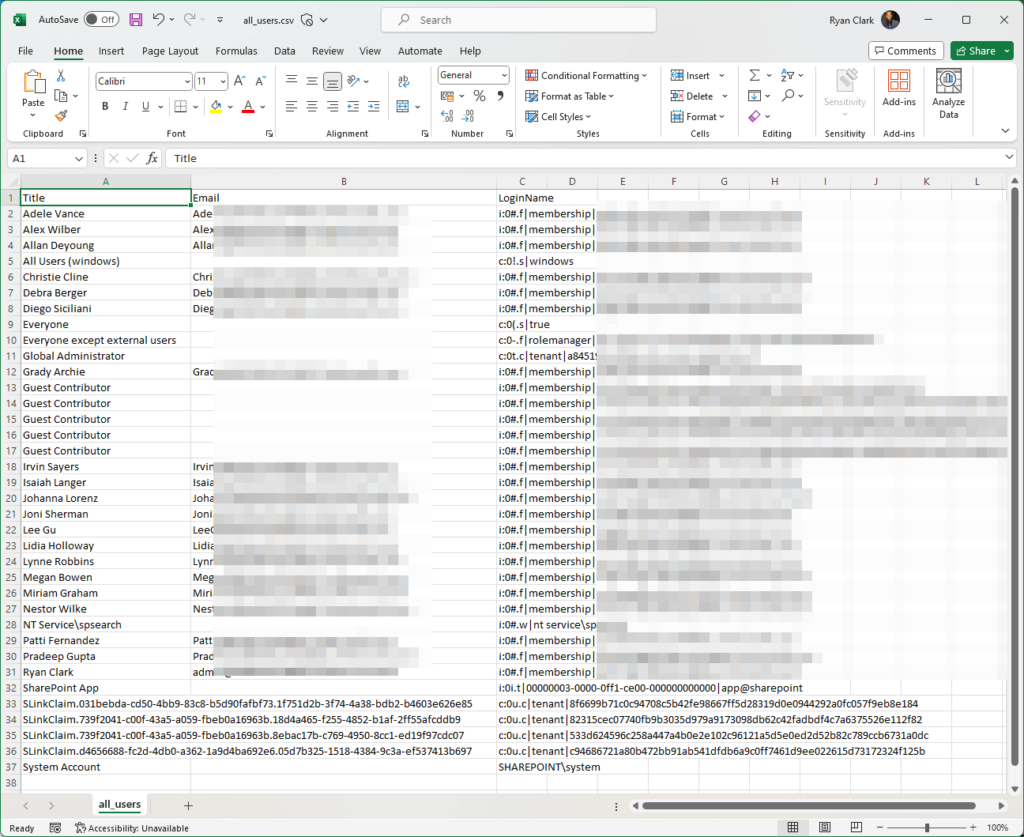Click the Paste clipboard icon
Image resolution: width=1024 pixels, height=837 pixels.
tap(33, 82)
